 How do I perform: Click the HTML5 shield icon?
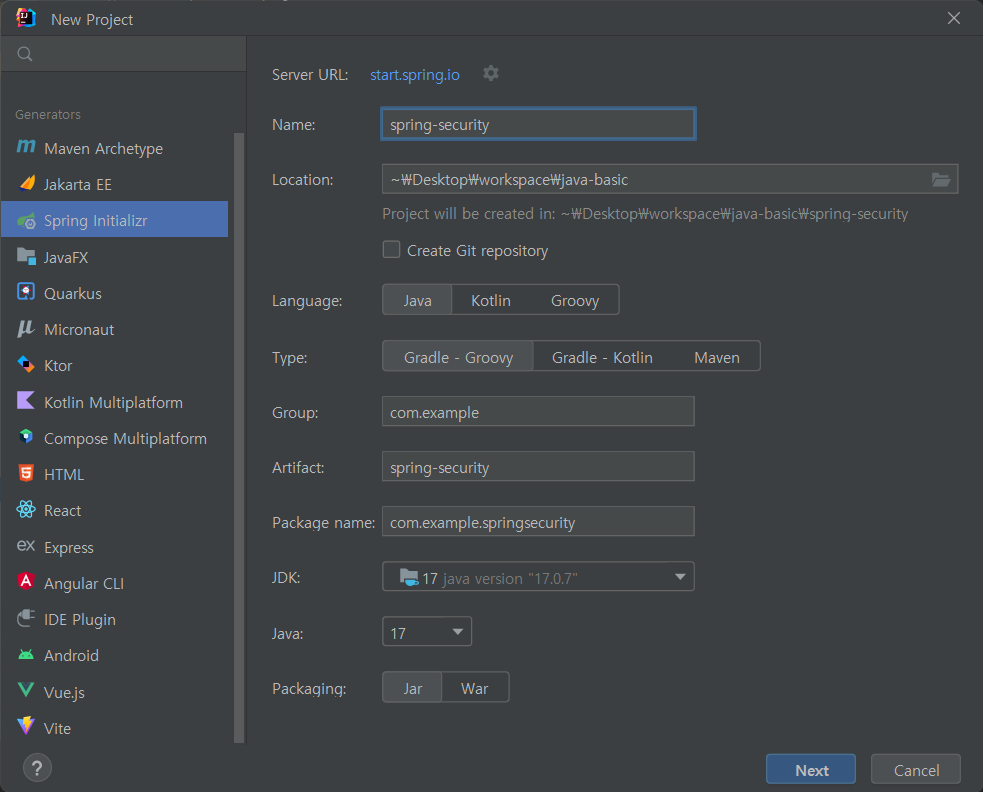click(26, 473)
